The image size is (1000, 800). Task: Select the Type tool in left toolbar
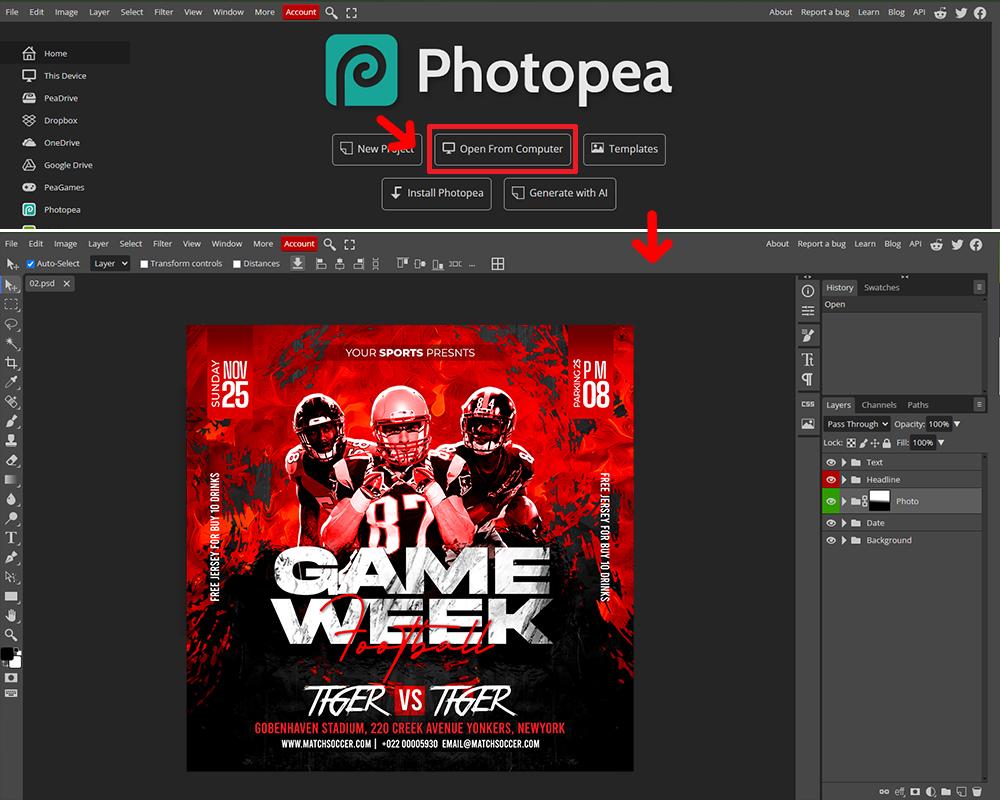pyautogui.click(x=11, y=538)
